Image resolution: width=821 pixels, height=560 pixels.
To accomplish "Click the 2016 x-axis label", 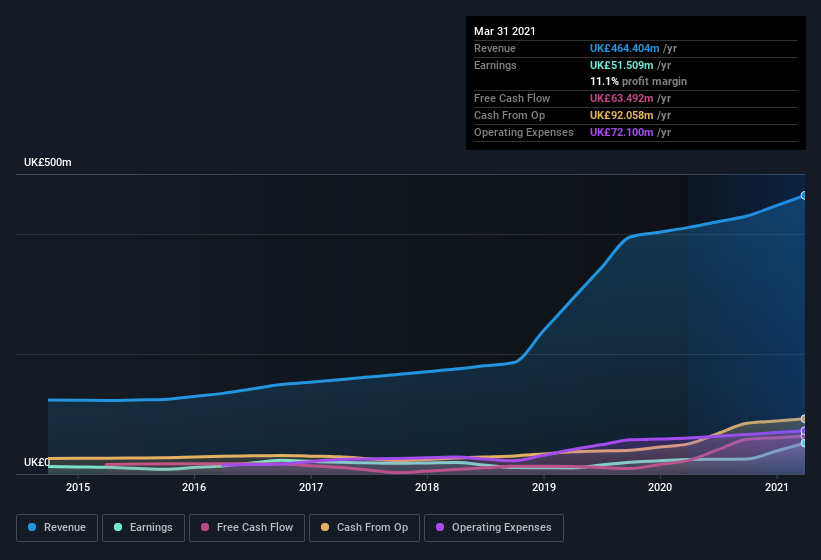I will [194, 487].
